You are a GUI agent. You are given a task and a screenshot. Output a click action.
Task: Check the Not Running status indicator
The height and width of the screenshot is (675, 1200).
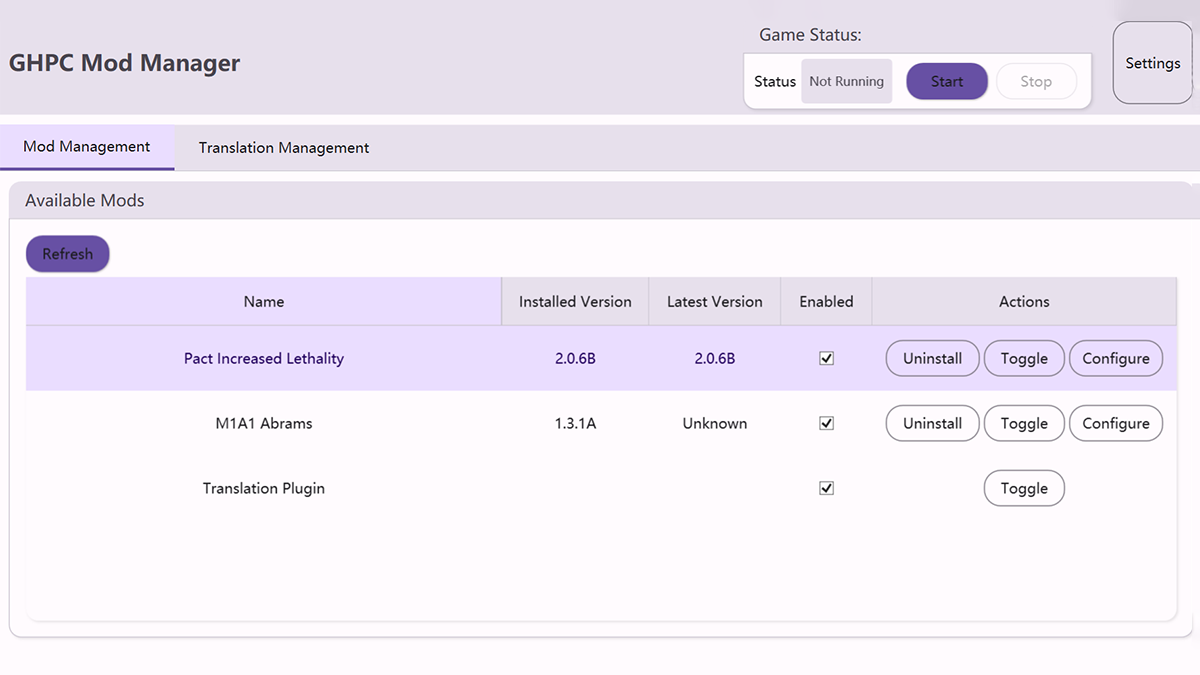pyautogui.click(x=846, y=81)
